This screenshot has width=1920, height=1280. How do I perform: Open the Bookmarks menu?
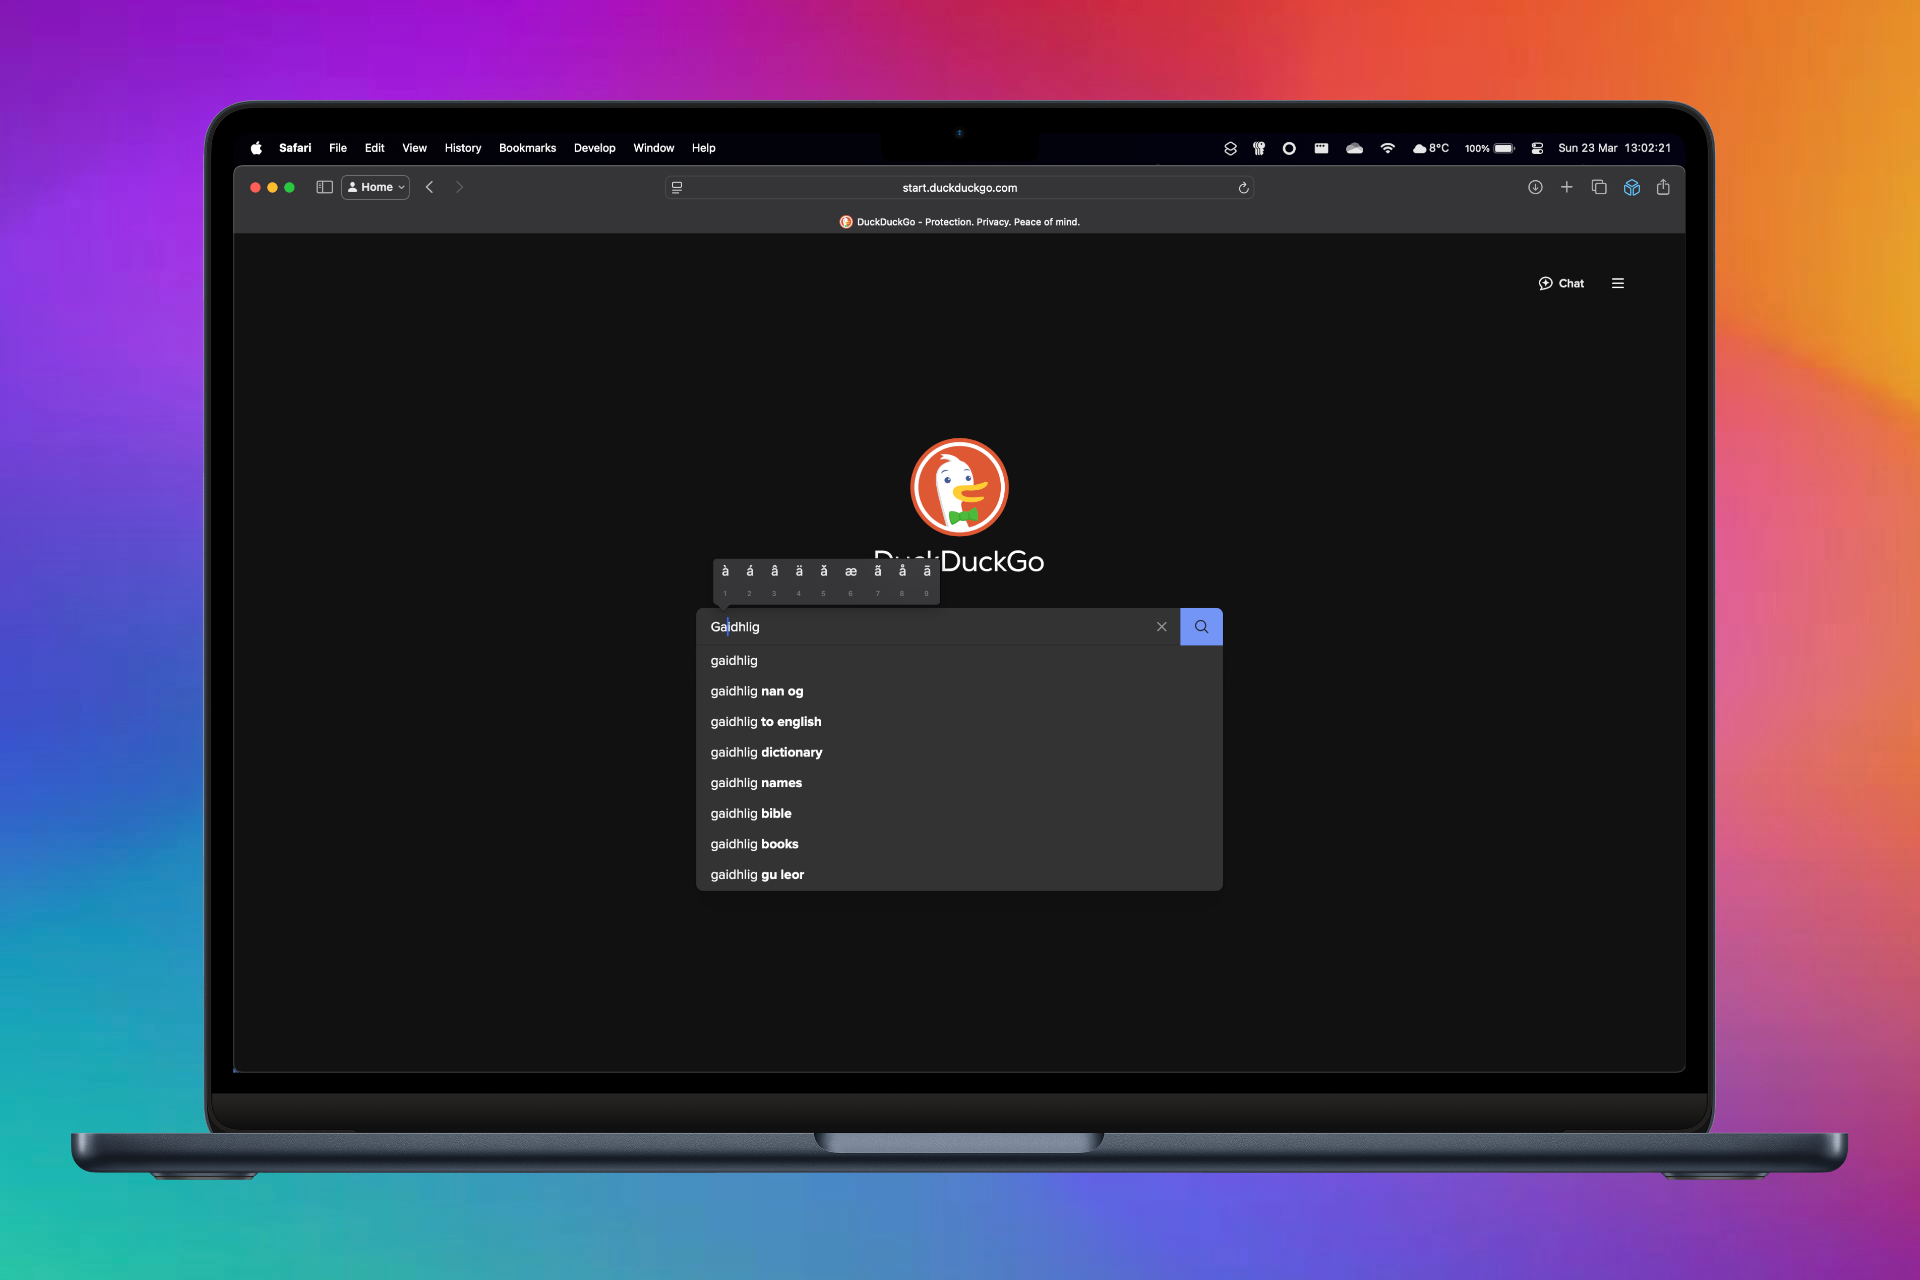(527, 148)
